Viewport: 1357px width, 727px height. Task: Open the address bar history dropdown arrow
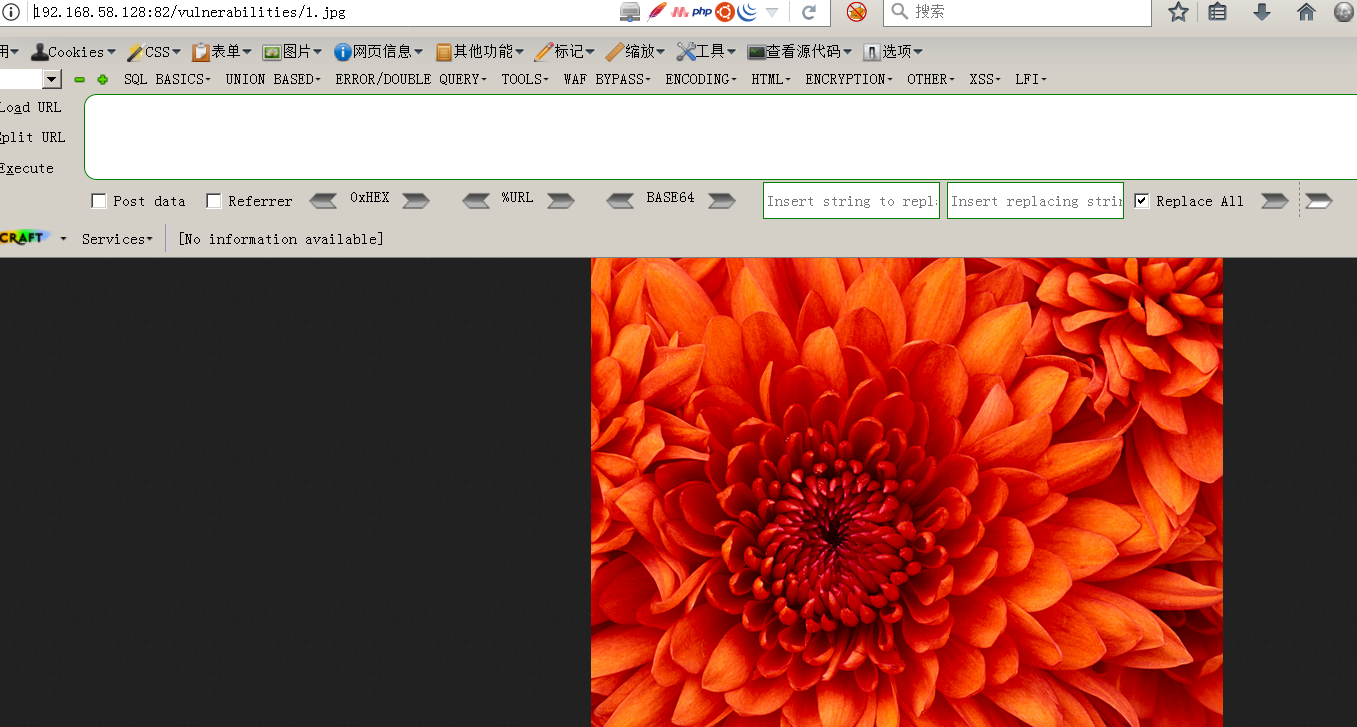point(772,13)
